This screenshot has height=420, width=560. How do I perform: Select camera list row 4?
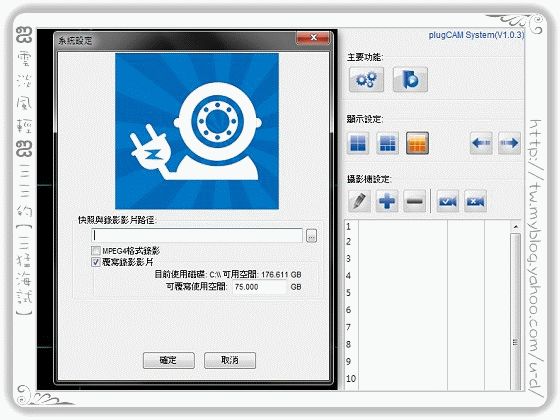[x=427, y=276]
